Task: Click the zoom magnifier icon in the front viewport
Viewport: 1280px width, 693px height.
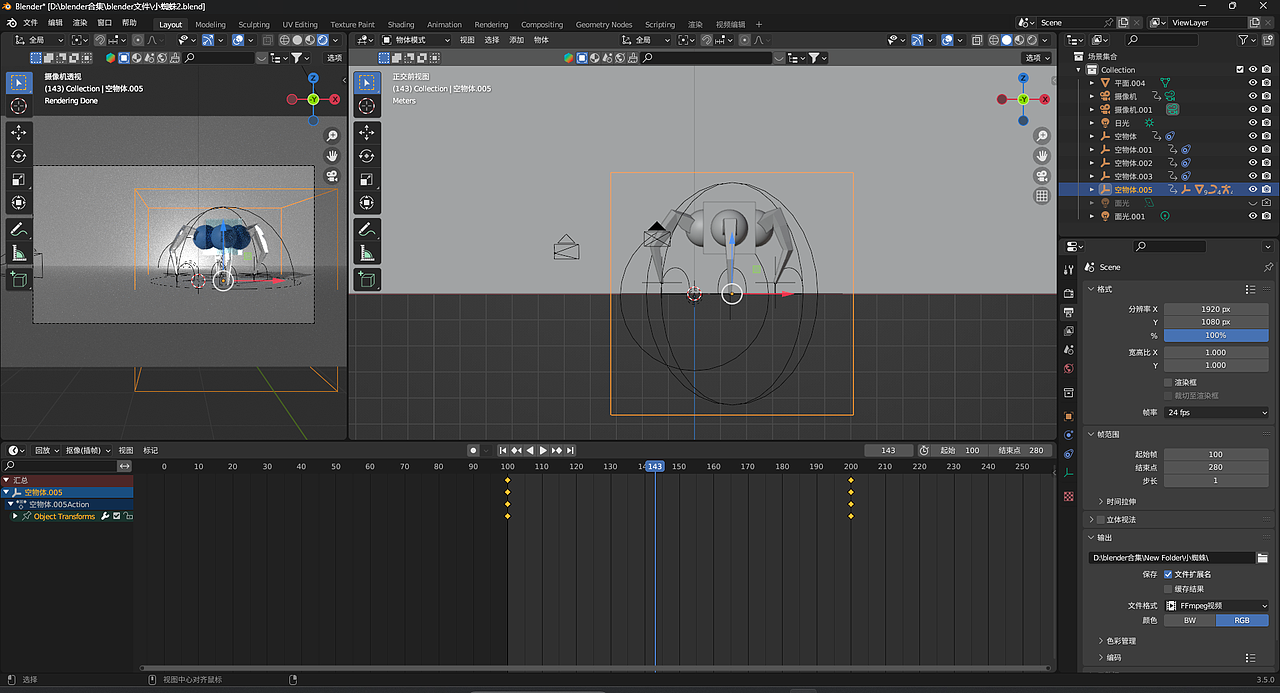Action: pos(1042,136)
